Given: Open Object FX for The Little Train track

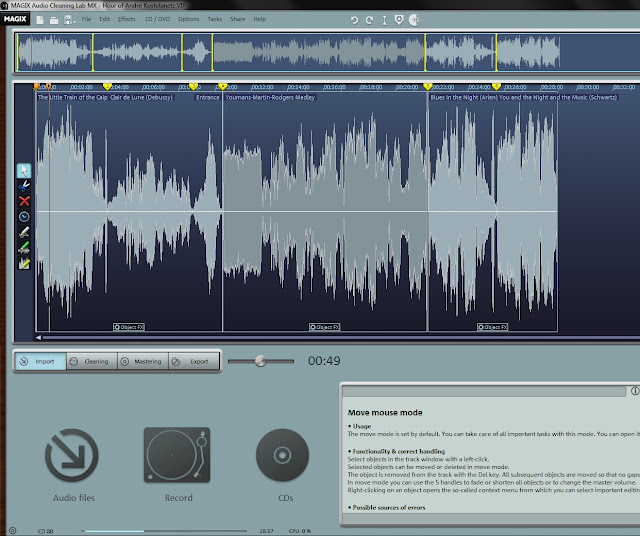Looking at the screenshot, I should 129,327.
